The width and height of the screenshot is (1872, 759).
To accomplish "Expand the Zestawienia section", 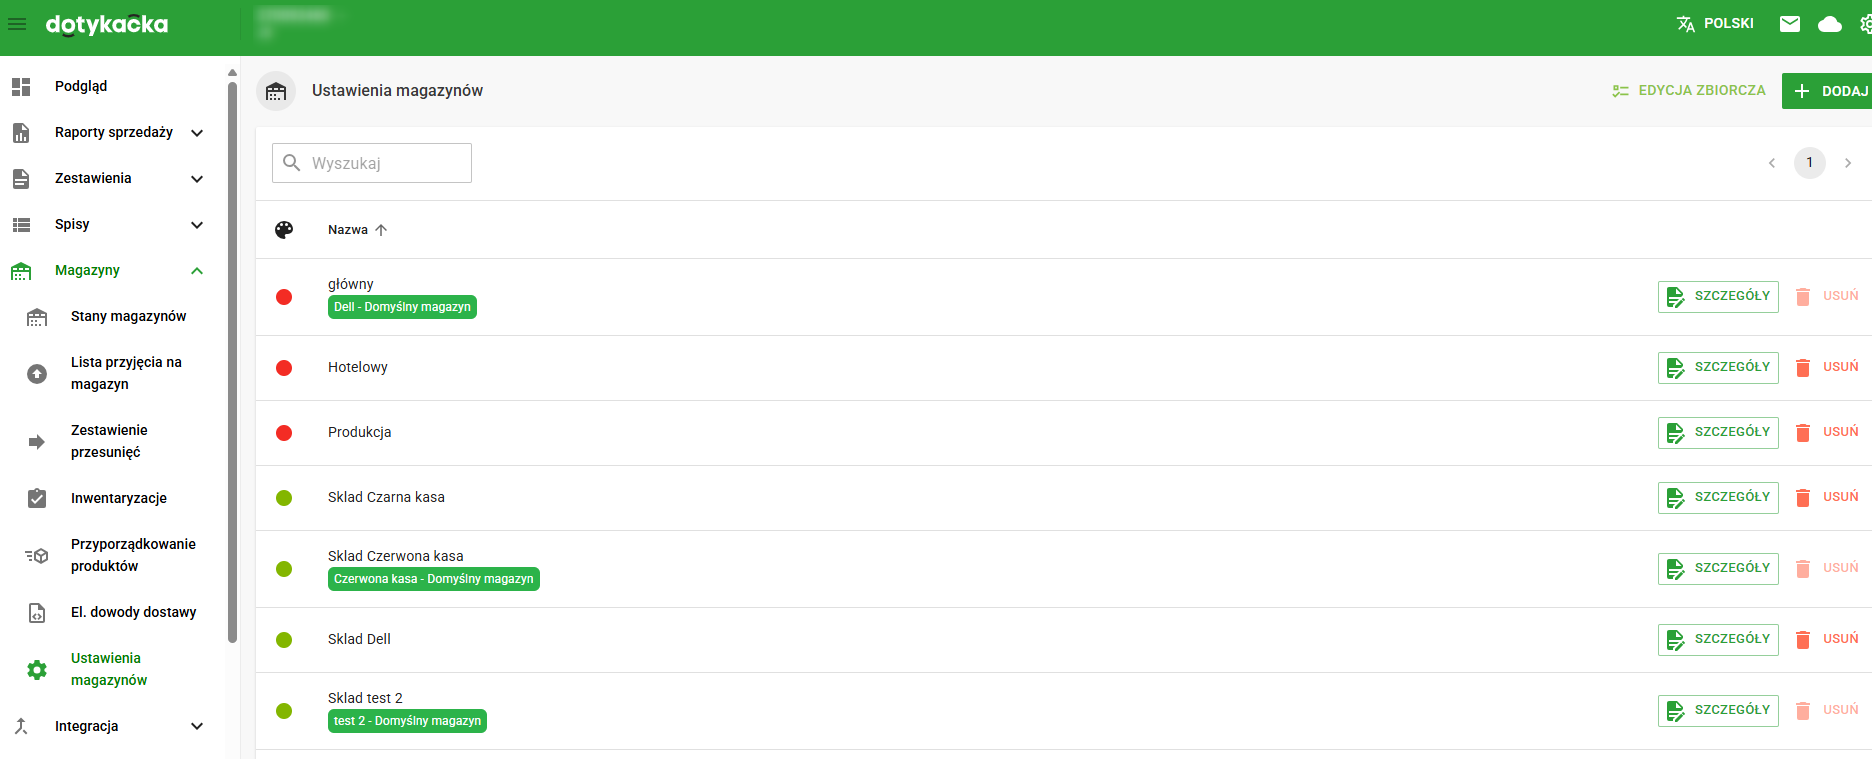I will coord(197,179).
